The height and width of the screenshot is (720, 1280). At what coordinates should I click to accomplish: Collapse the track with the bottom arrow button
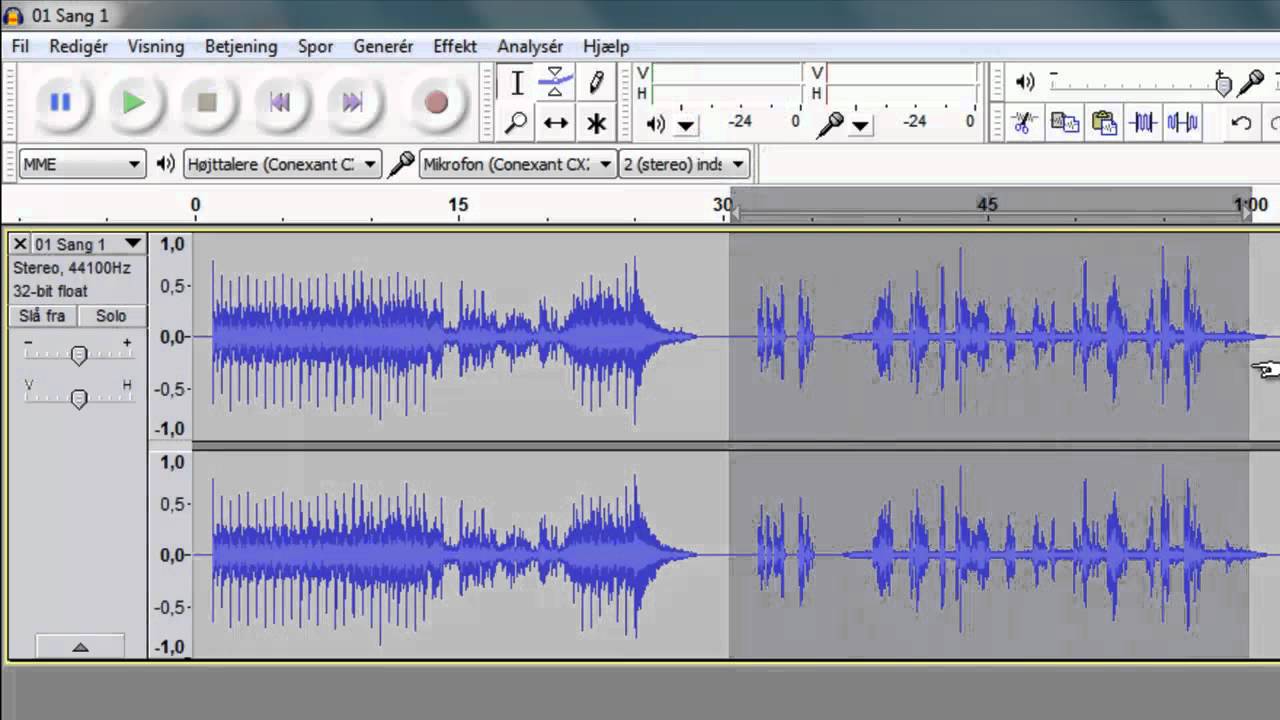80,646
